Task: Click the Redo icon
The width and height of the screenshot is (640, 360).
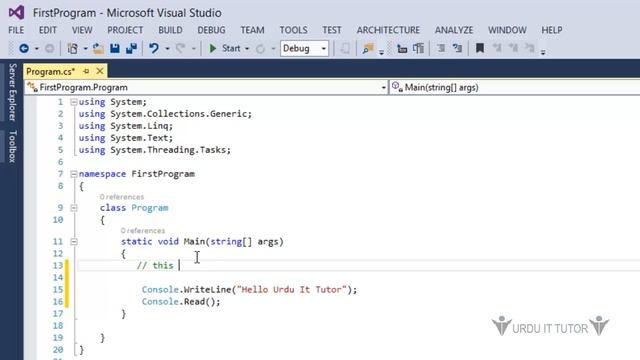Action: pyautogui.click(x=180, y=49)
